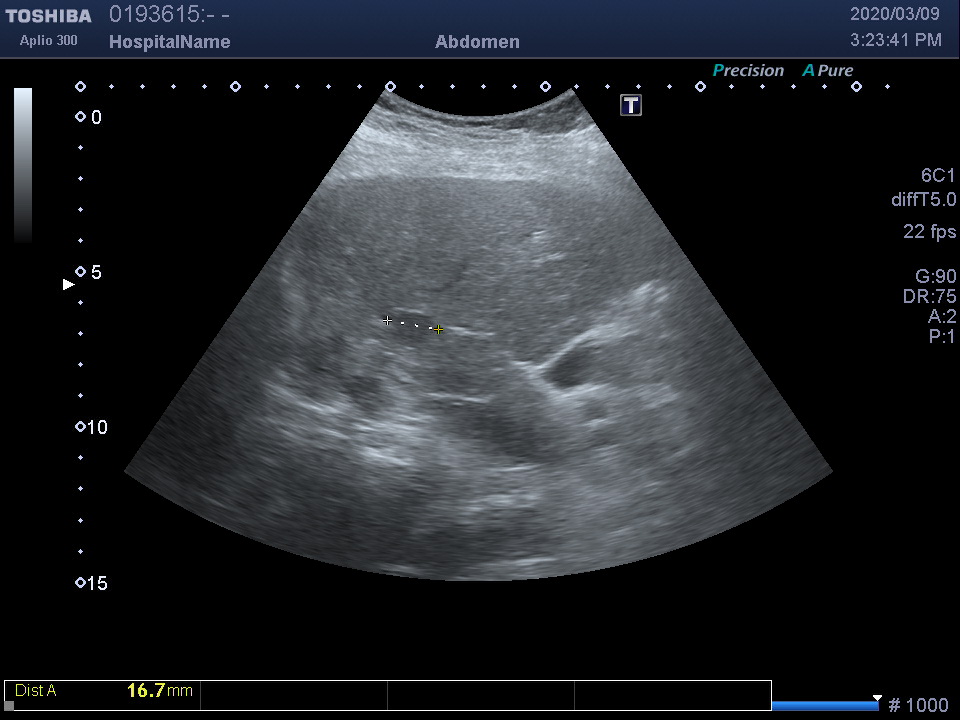Click the Dist A measurement label

point(36,691)
